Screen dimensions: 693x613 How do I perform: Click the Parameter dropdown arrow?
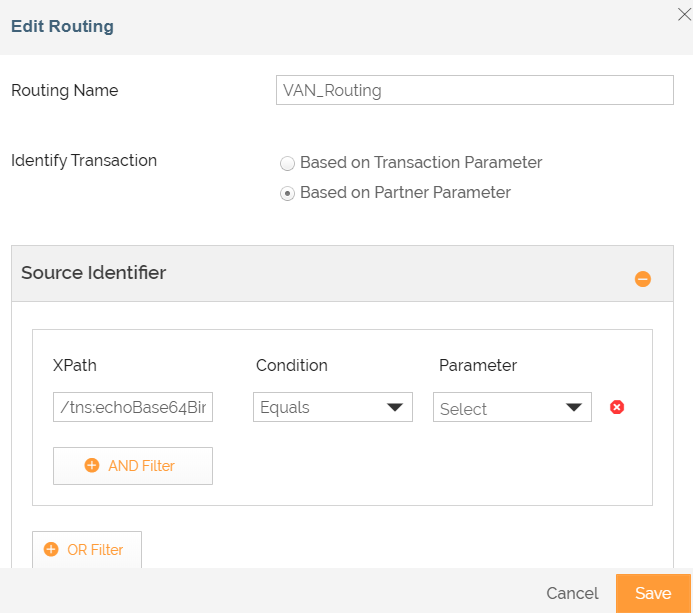coord(574,407)
